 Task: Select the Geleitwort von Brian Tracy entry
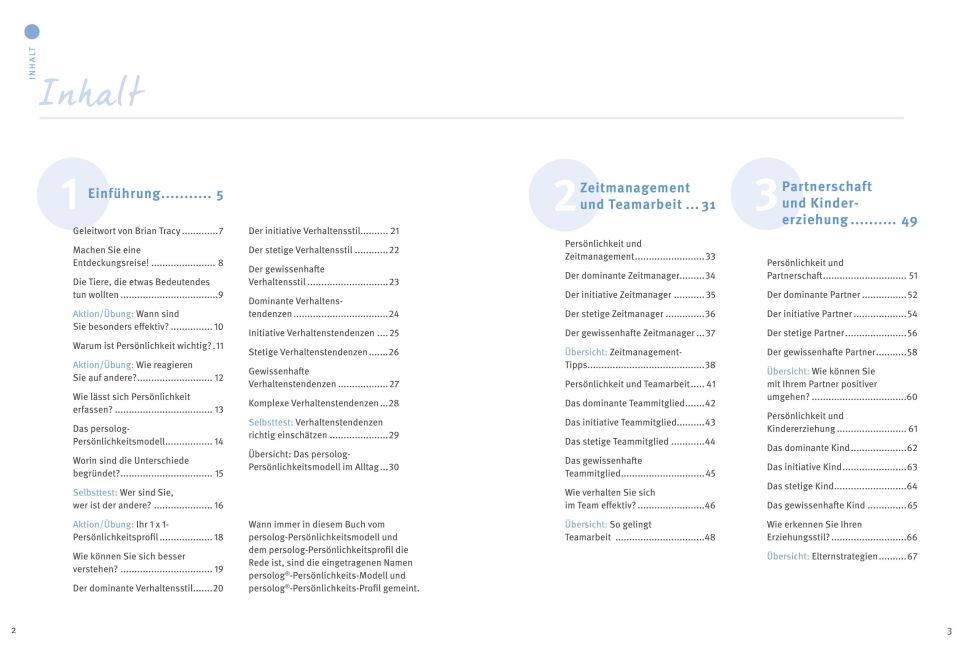coord(148,231)
